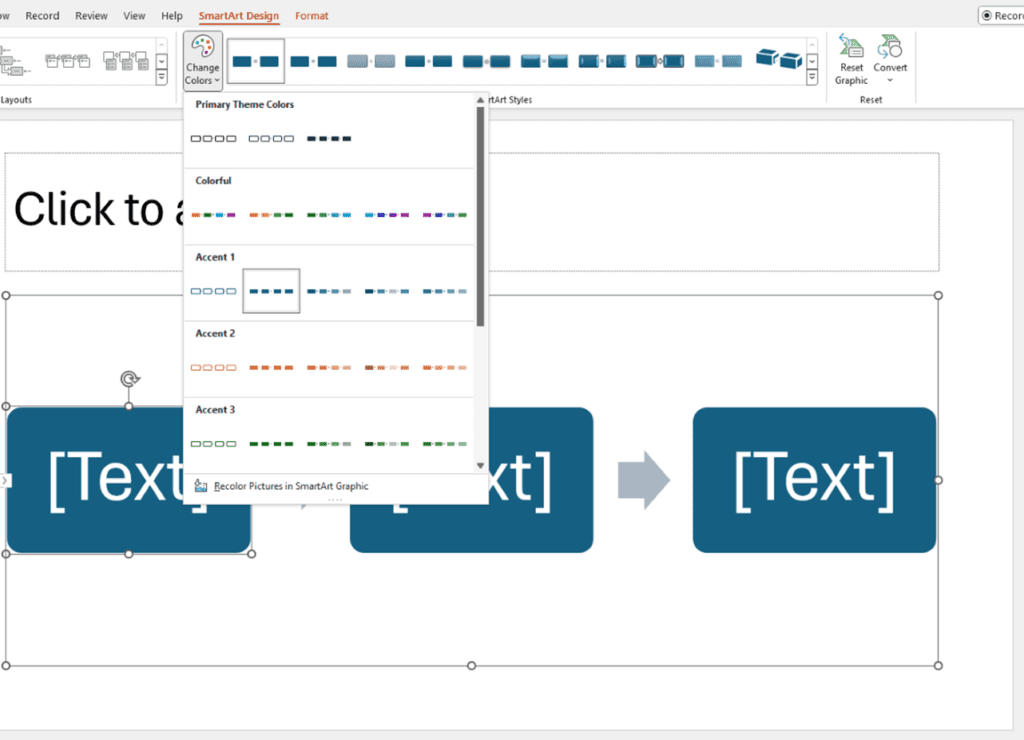Select the picture layout thumbnail in Layouts gallery
Viewport: 1024px width, 740px height.
click(127, 62)
